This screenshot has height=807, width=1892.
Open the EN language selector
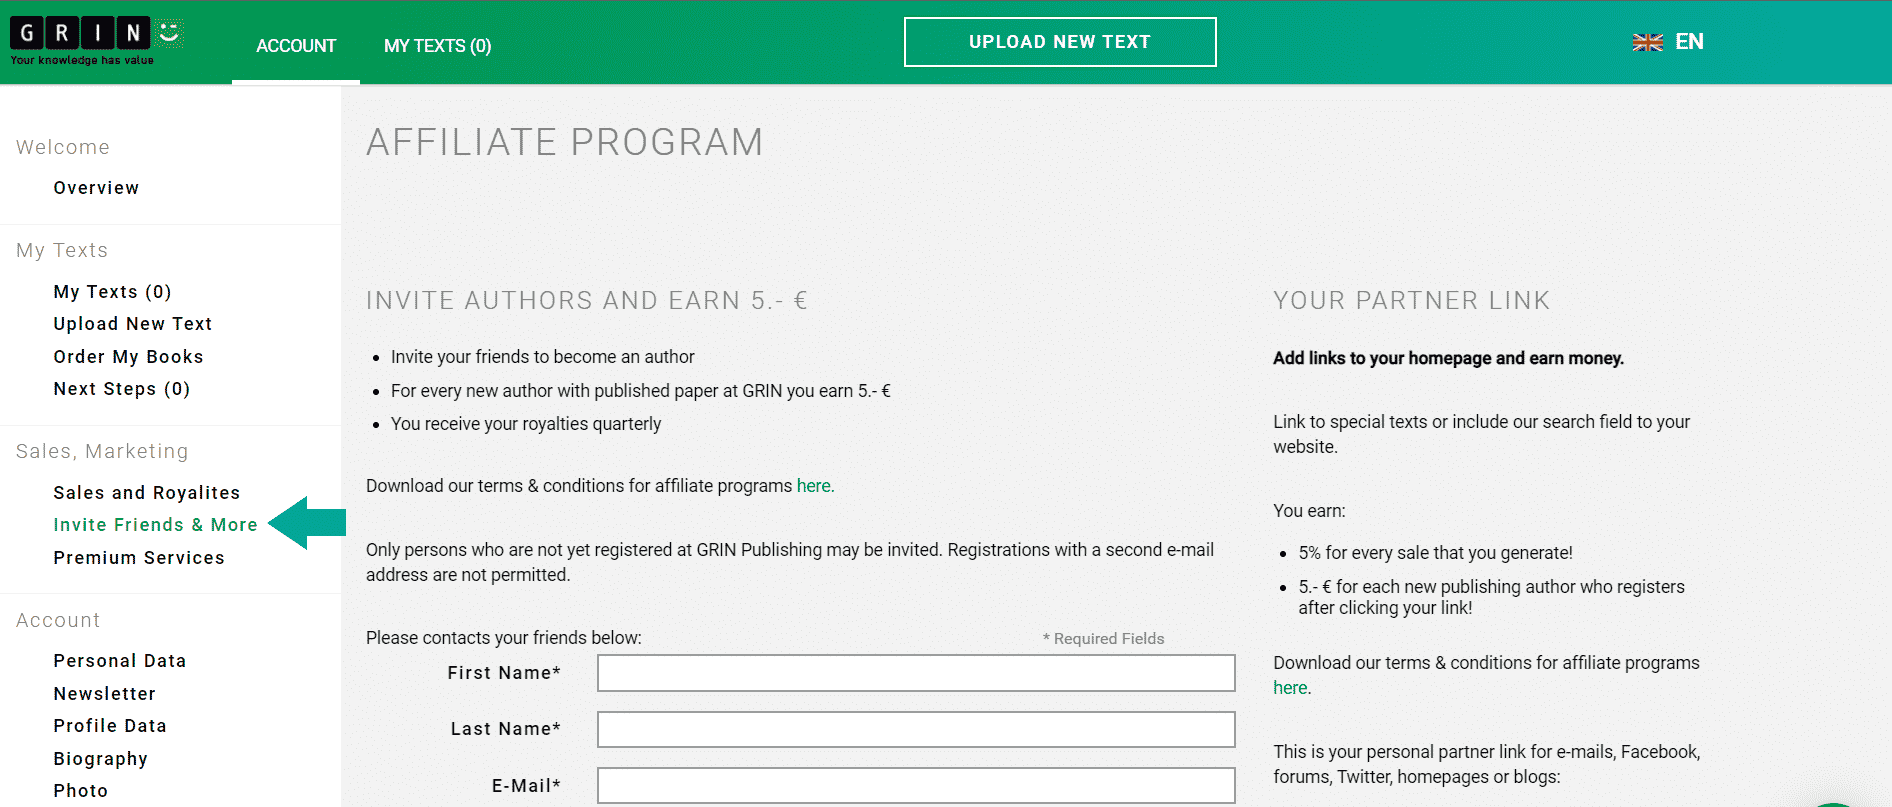pyautogui.click(x=1689, y=42)
